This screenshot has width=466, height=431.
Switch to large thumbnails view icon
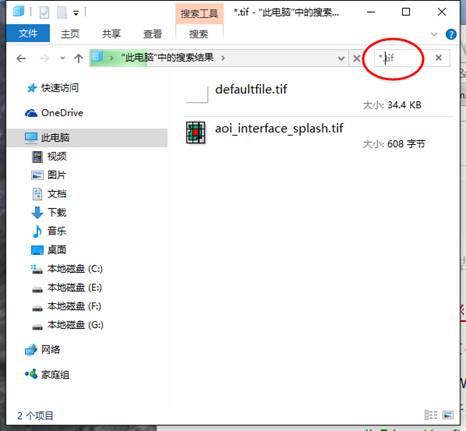[448, 415]
